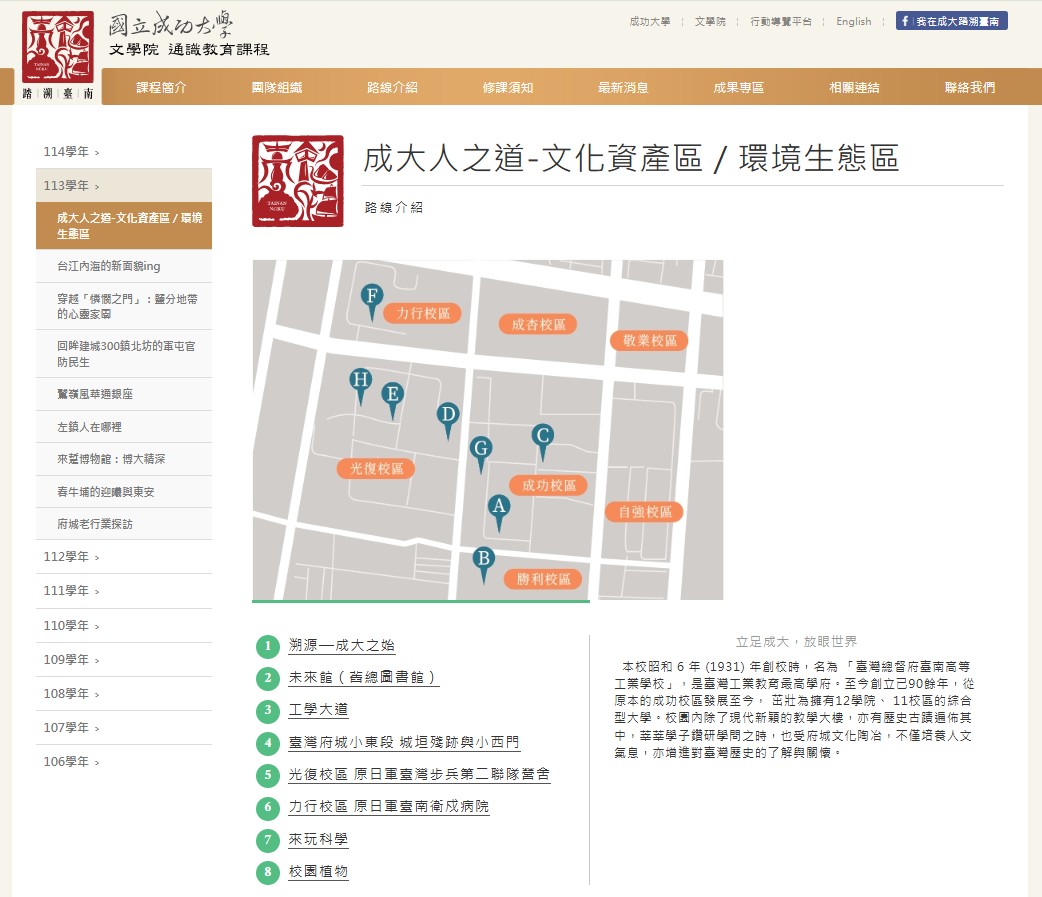Click the 光復校區 campus label on map
Viewport: 1042px width, 897px height.
click(376, 468)
